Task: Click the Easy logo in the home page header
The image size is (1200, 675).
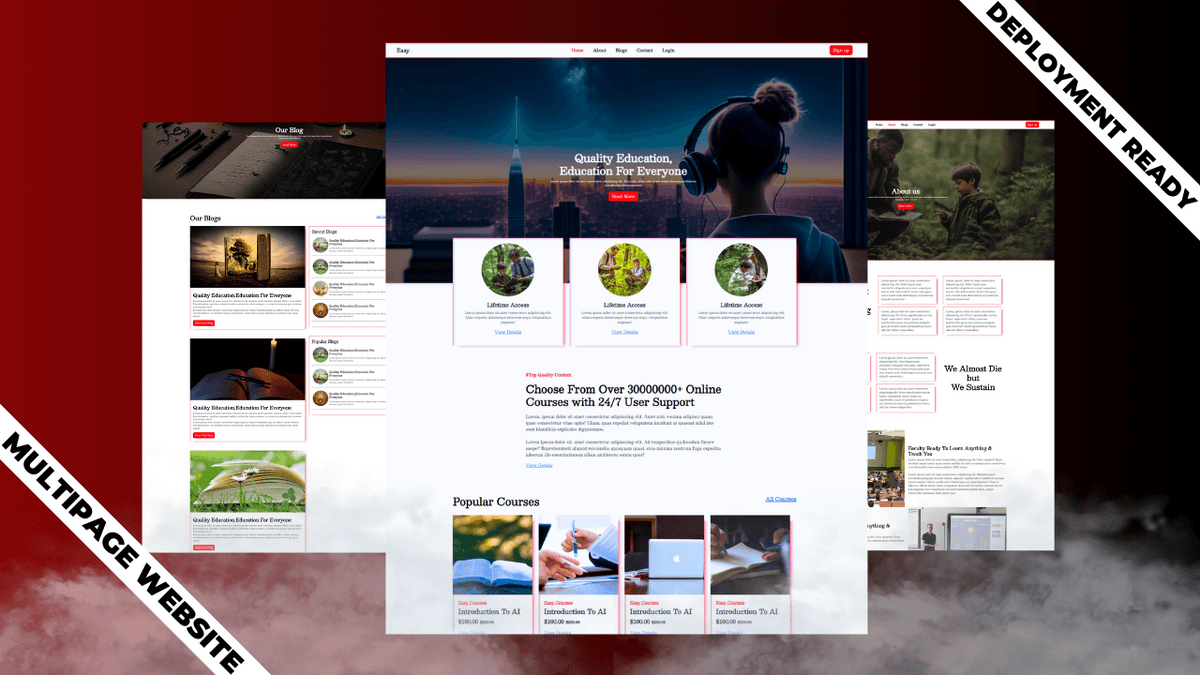Action: coord(403,50)
